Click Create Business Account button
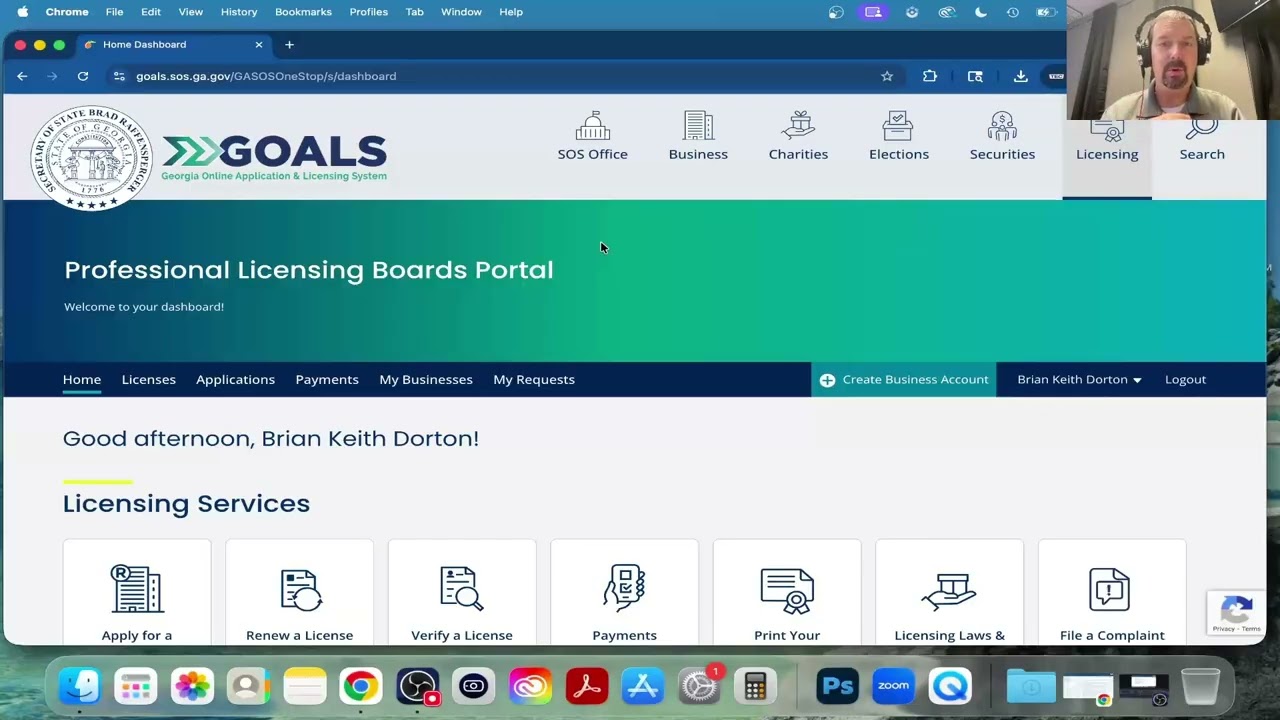1280x720 pixels. [904, 380]
